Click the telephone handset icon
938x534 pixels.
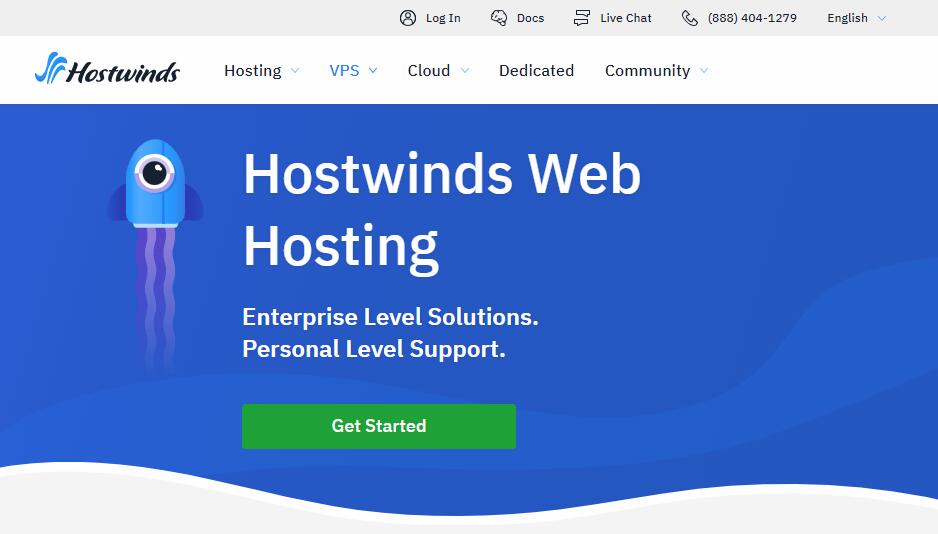pyautogui.click(x=690, y=18)
